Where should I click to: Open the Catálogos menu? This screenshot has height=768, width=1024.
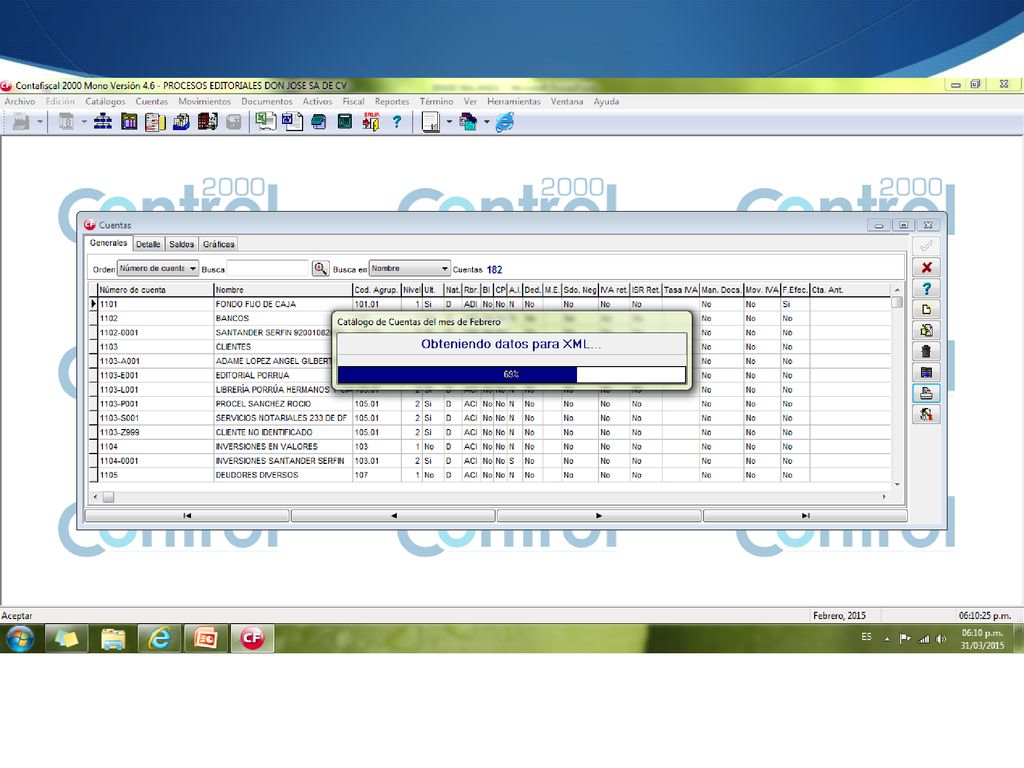105,101
